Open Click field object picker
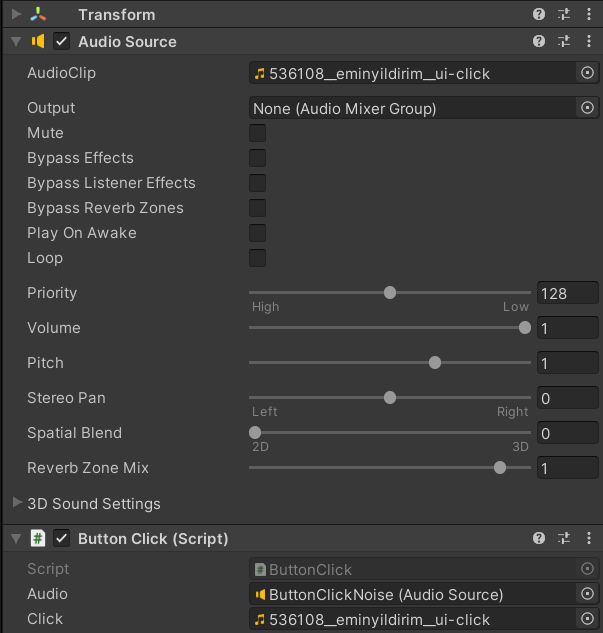This screenshot has width=603, height=633. (x=587, y=620)
